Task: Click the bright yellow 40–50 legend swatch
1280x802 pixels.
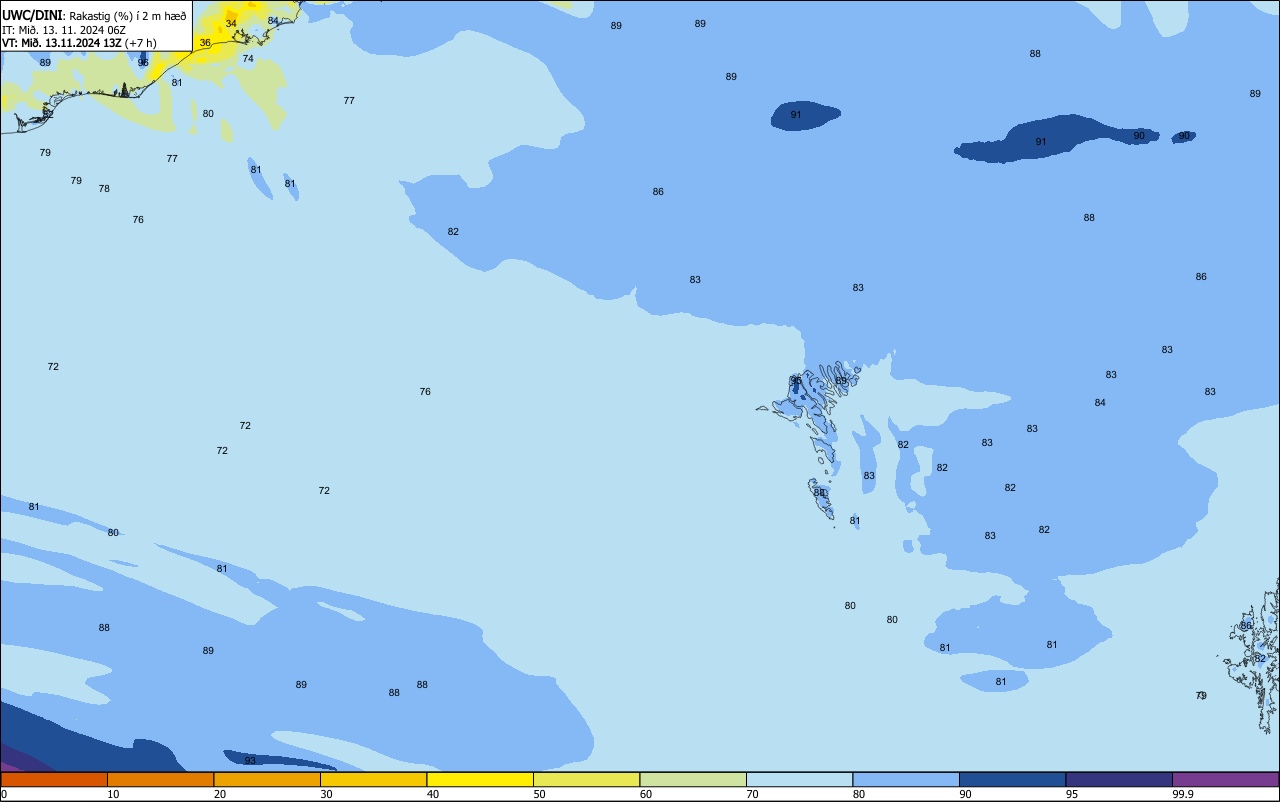Action: click(480, 779)
